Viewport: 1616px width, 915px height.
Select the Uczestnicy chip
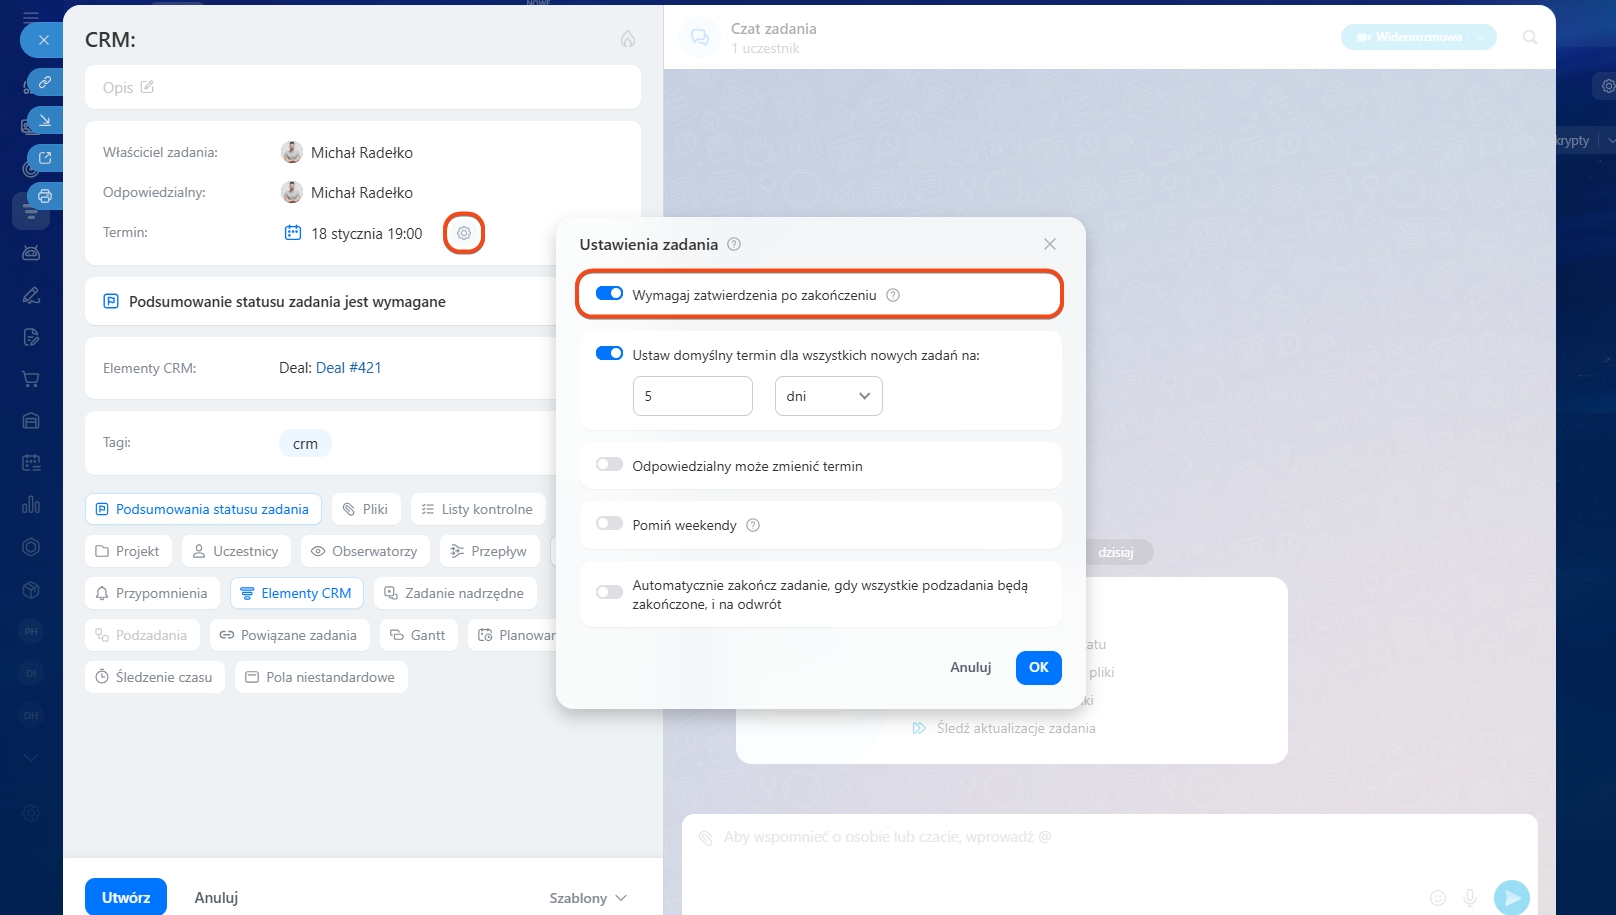click(x=236, y=551)
